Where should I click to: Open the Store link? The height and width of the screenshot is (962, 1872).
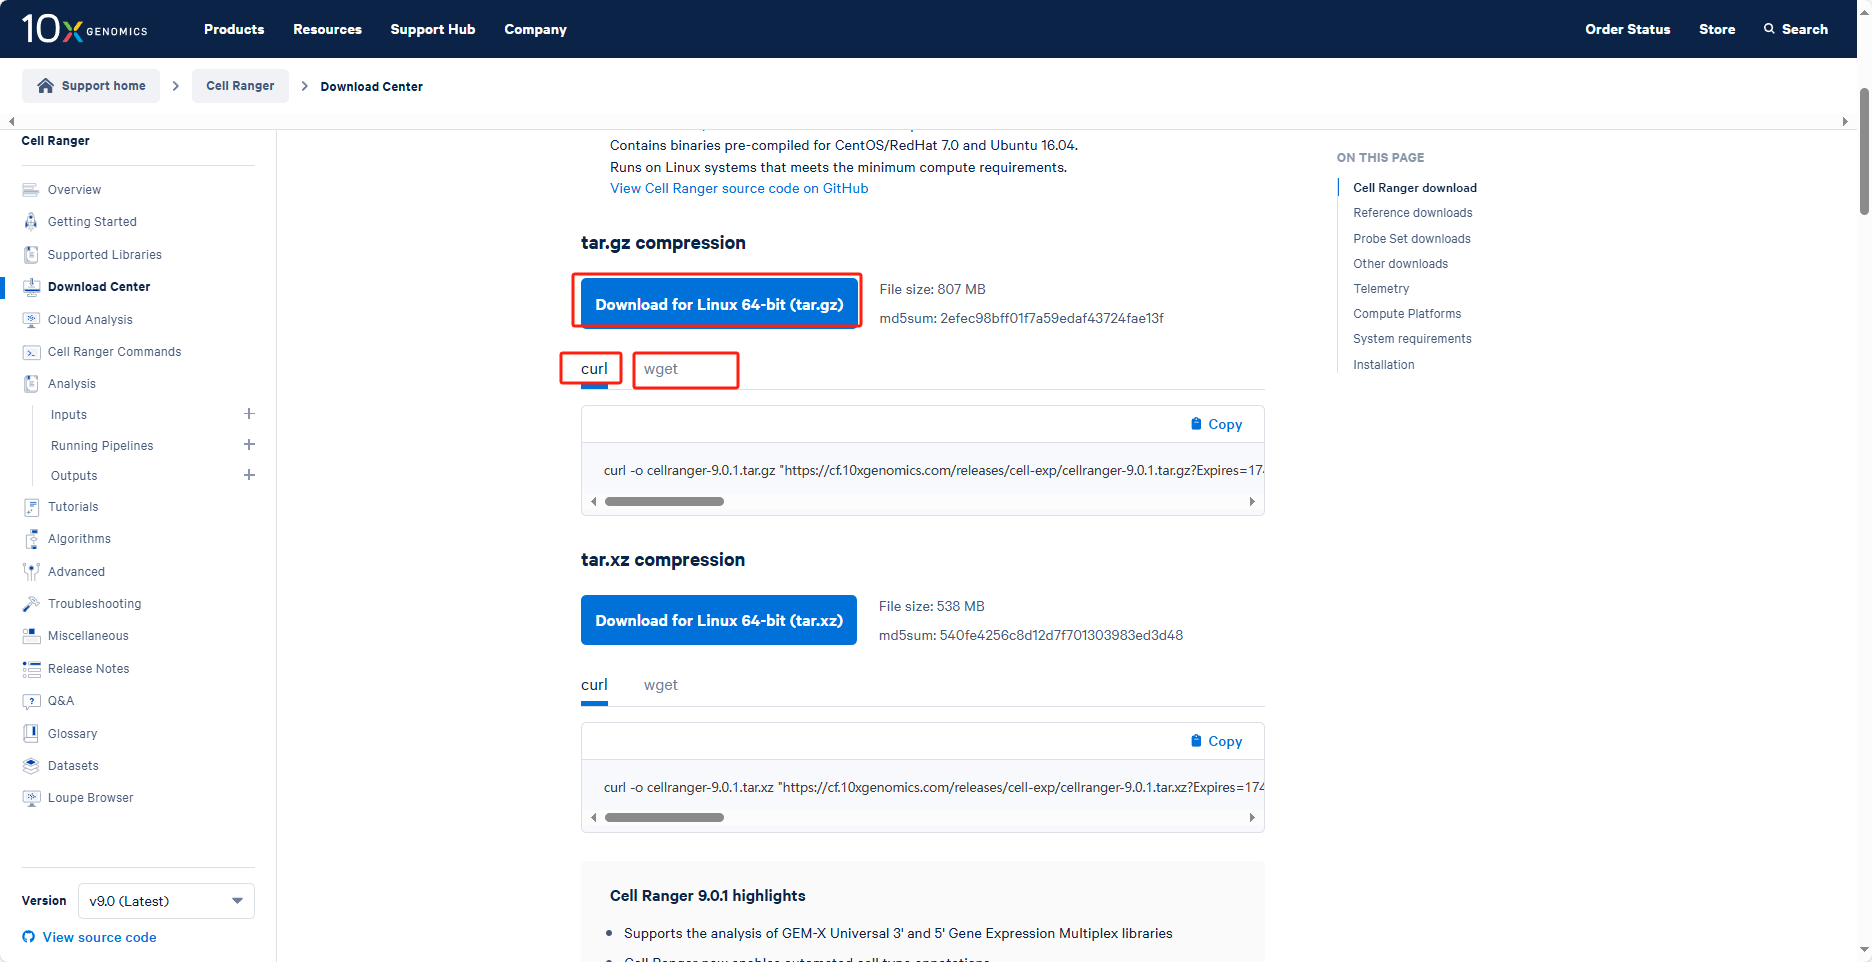click(1717, 29)
